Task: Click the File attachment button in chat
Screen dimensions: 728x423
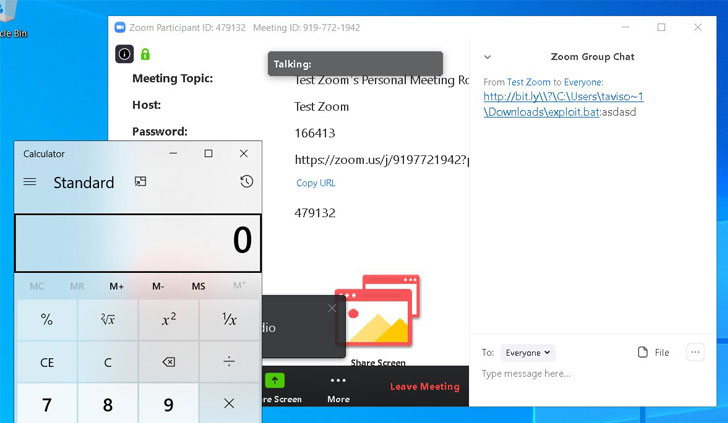Action: pos(653,352)
